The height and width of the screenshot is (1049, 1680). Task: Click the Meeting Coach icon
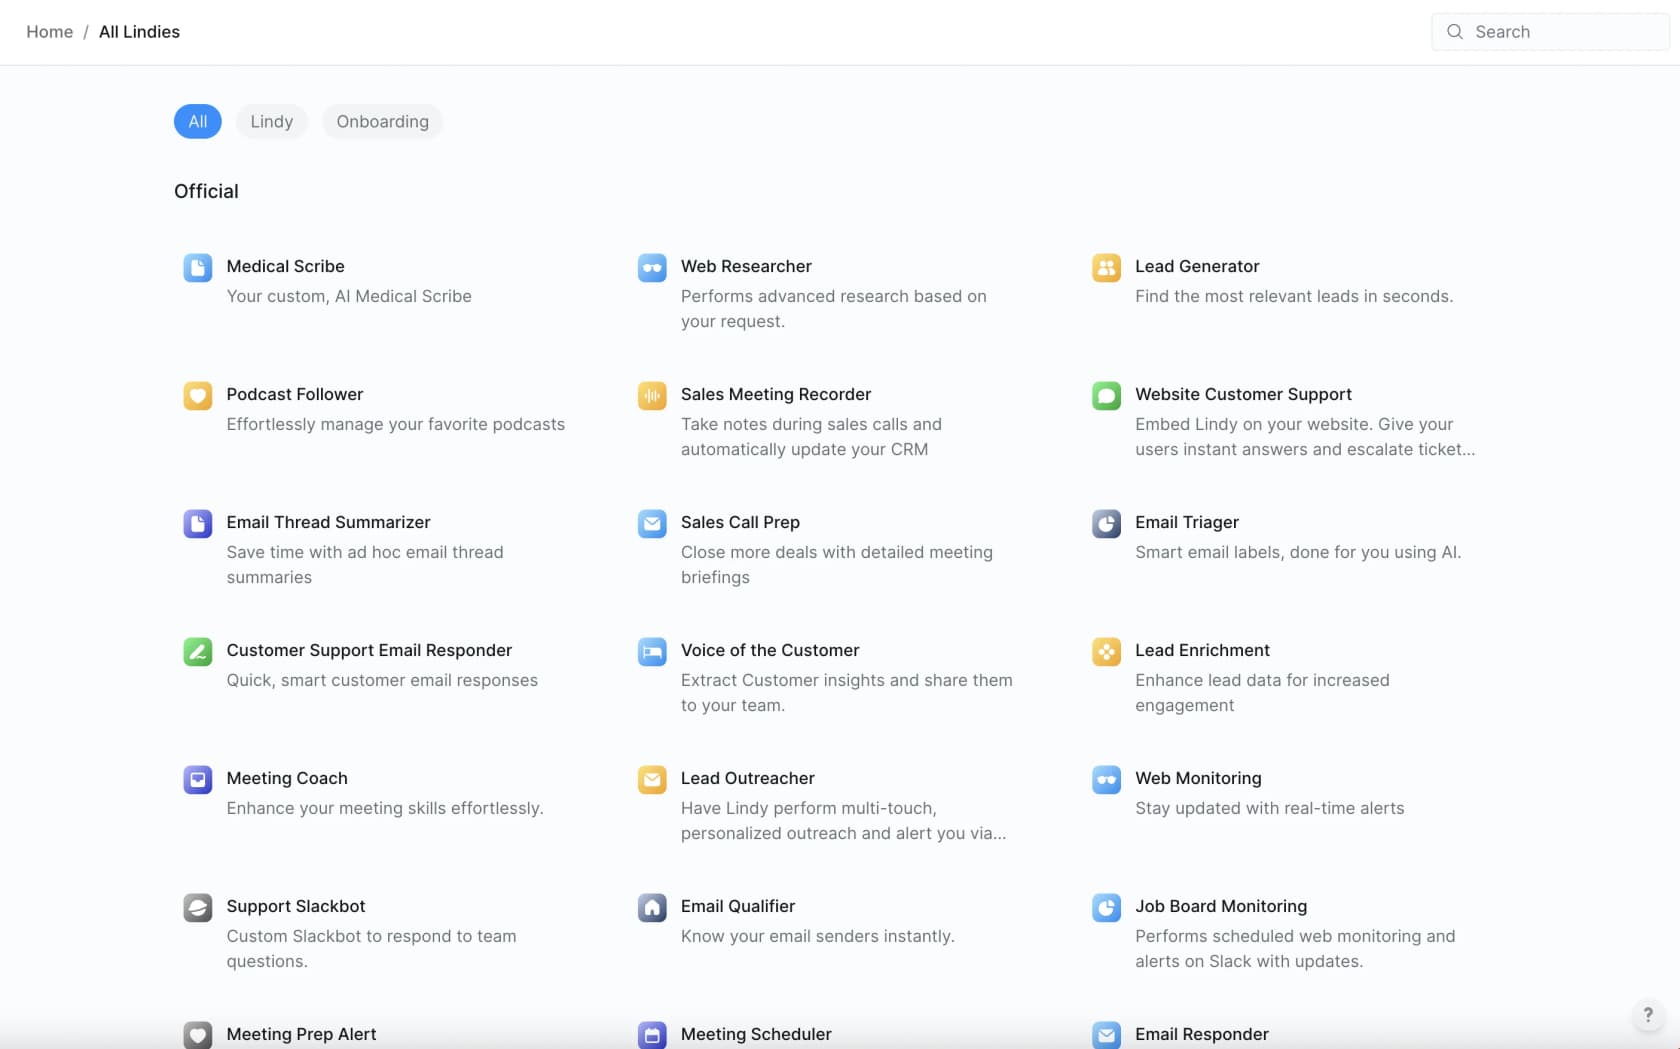[x=198, y=779]
